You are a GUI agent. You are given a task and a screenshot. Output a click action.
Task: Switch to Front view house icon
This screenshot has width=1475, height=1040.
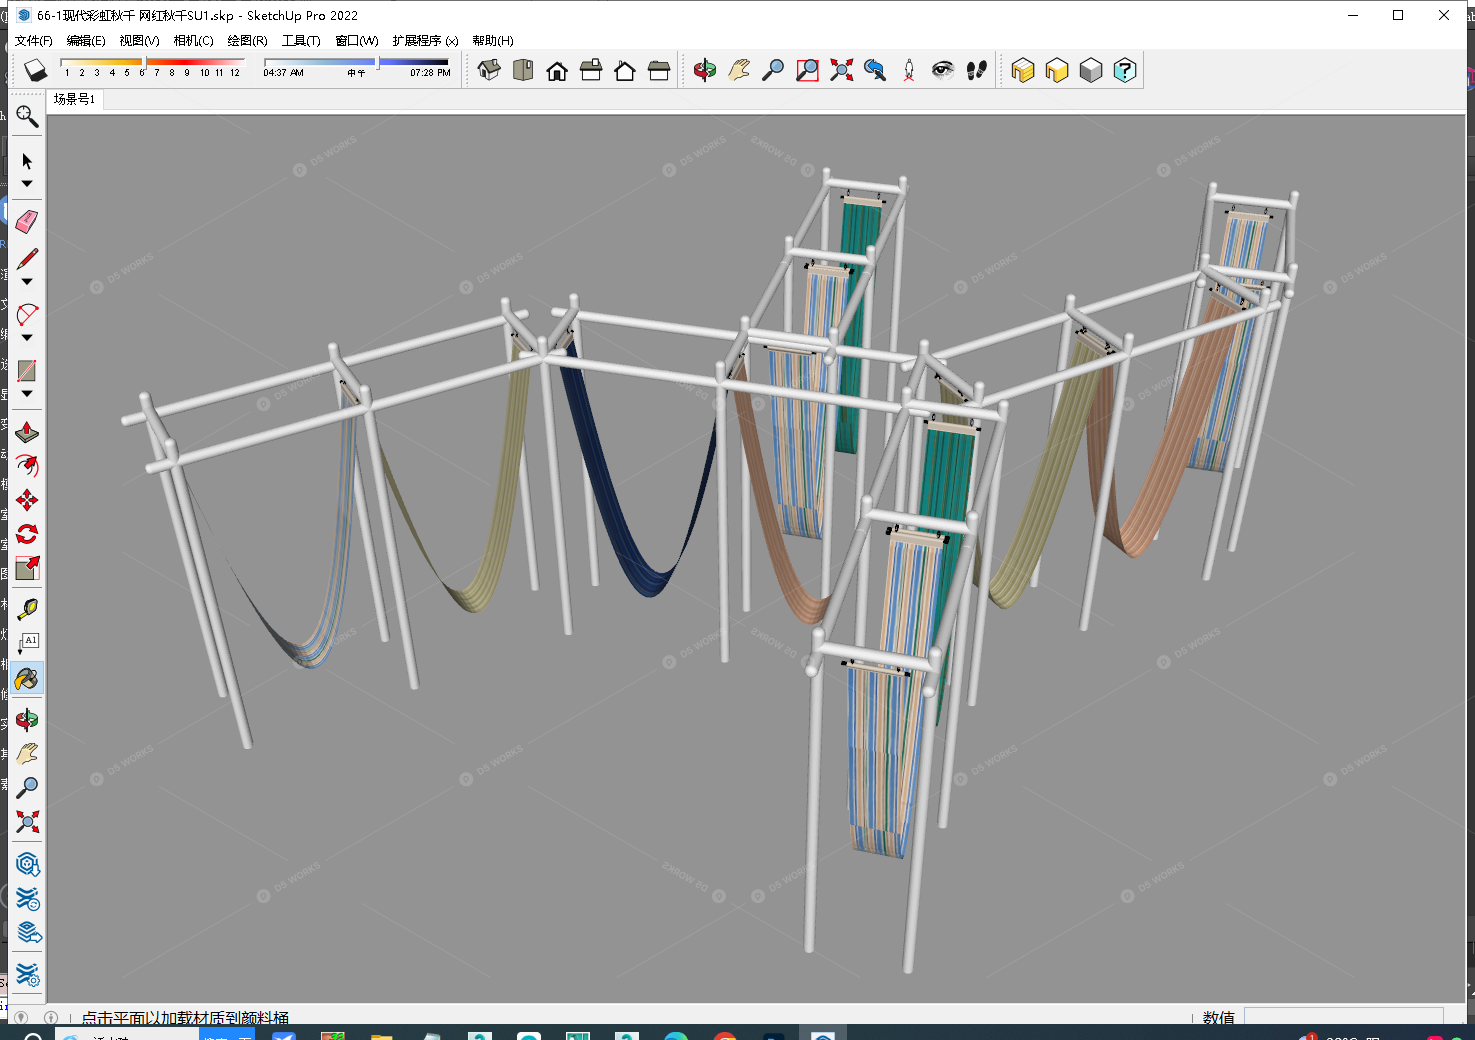click(x=557, y=70)
